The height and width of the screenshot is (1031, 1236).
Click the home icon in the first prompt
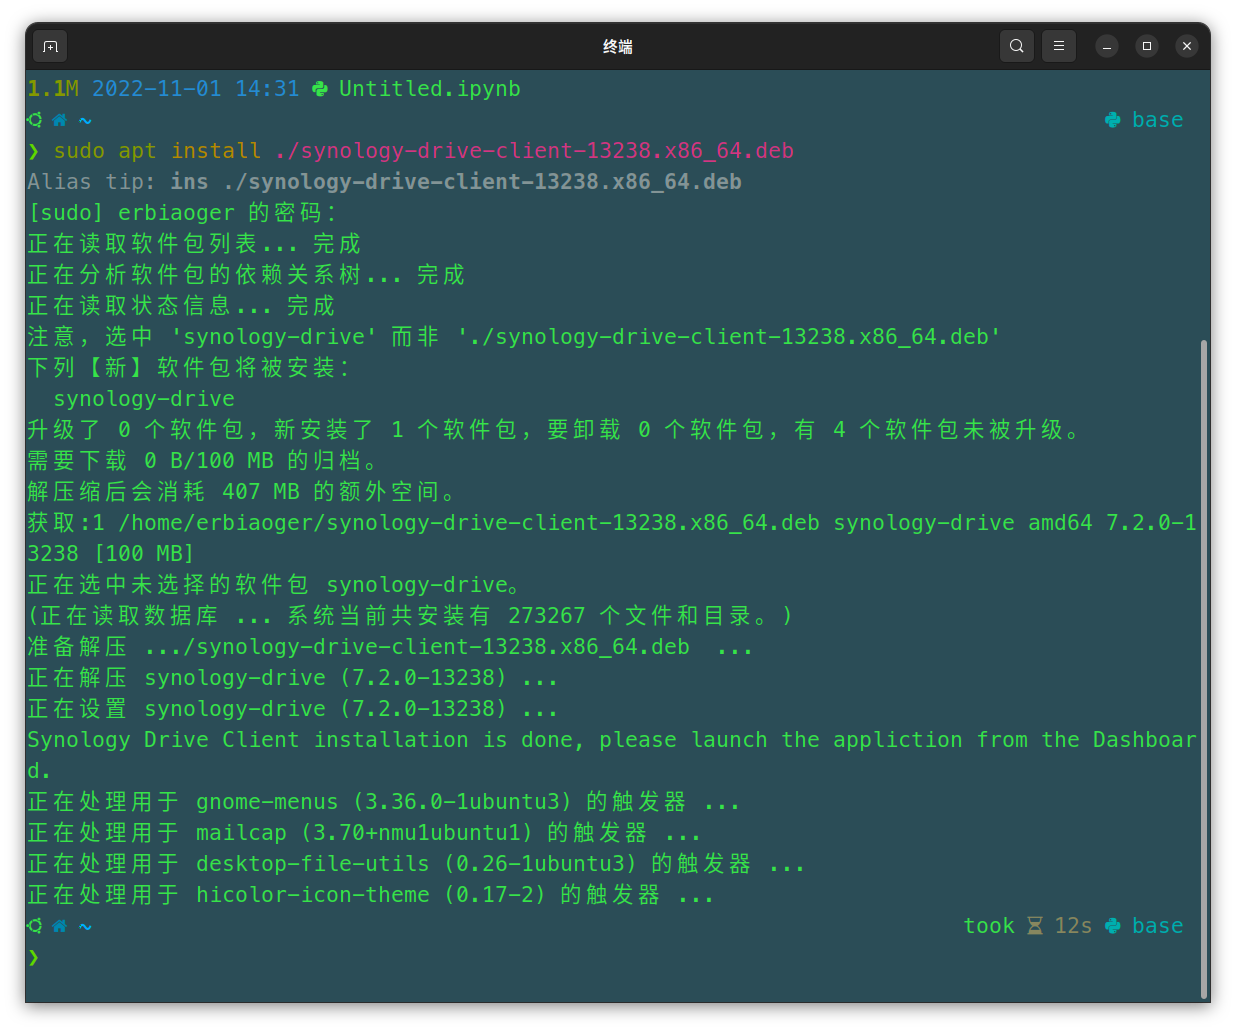[60, 120]
